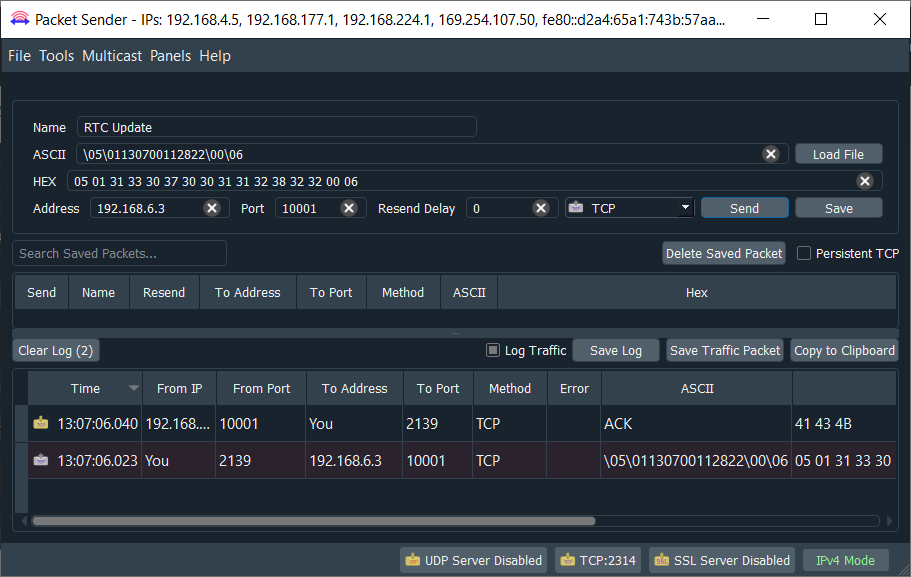Minimize the Packet Sender window
Screen dimensions: 911x577
click(763, 19)
